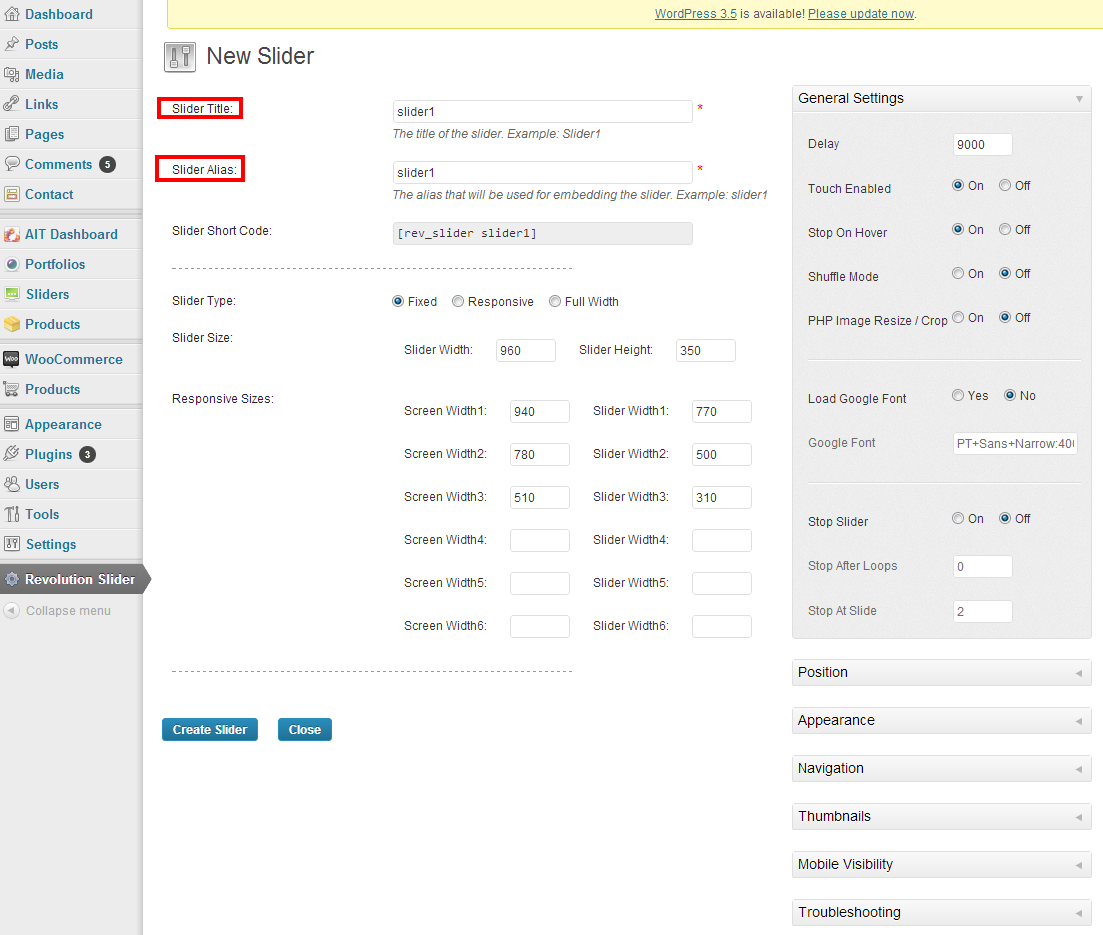Expand the Navigation settings panel
This screenshot has height=935, width=1103.
(x=940, y=768)
